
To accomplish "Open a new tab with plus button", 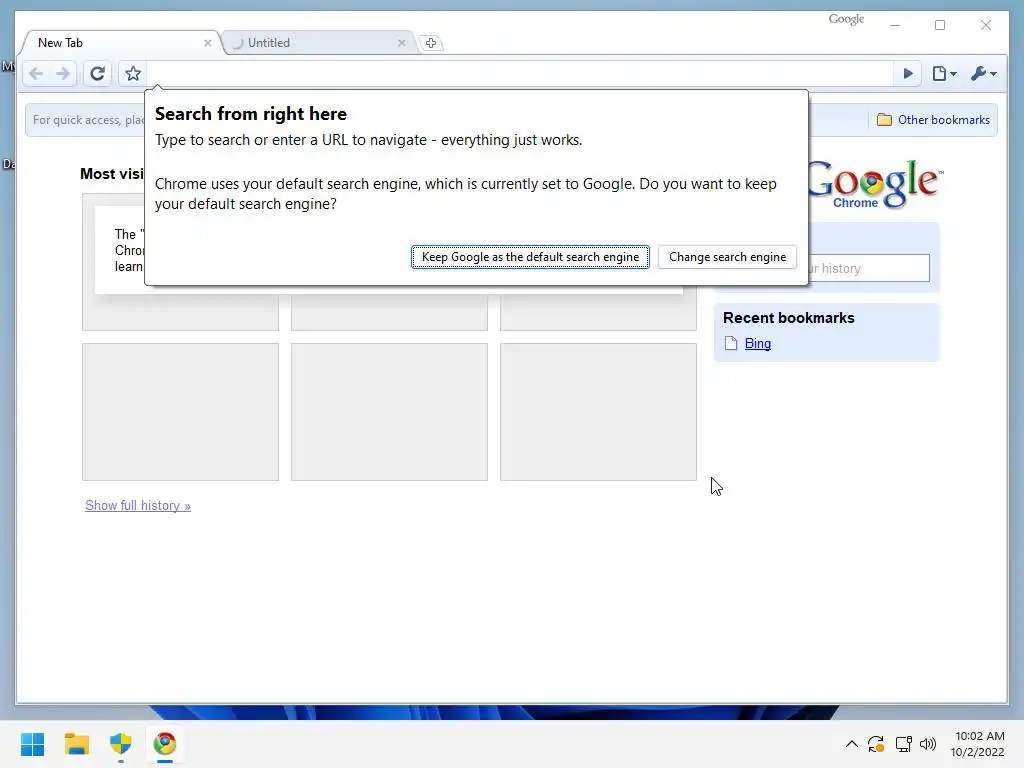I will click(x=431, y=43).
